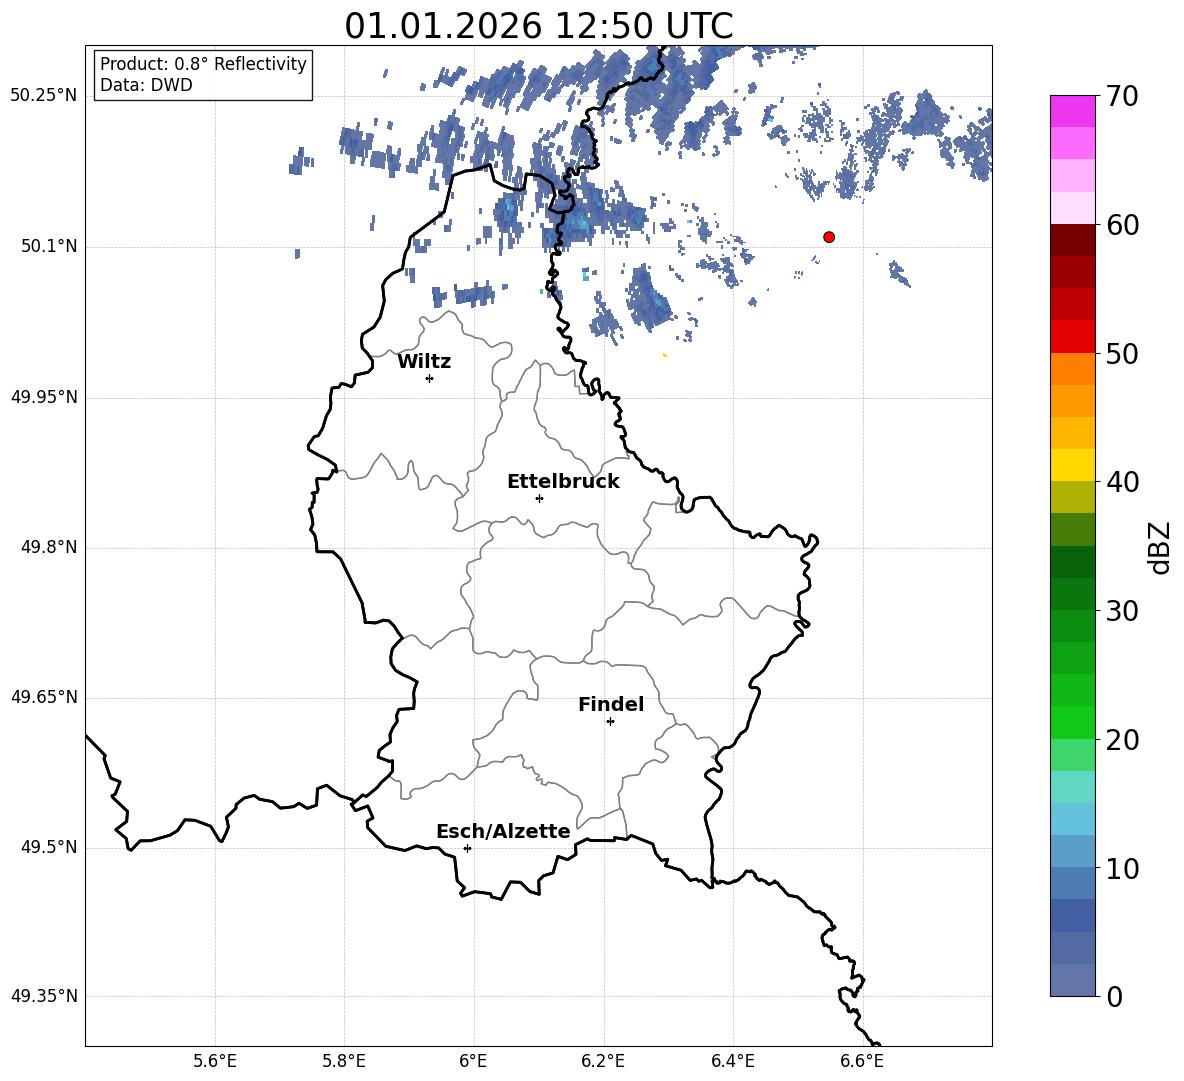The width and height of the screenshot is (1184, 1081).
Task: Click the 20 tick on the colorbar
Action: tap(1122, 740)
